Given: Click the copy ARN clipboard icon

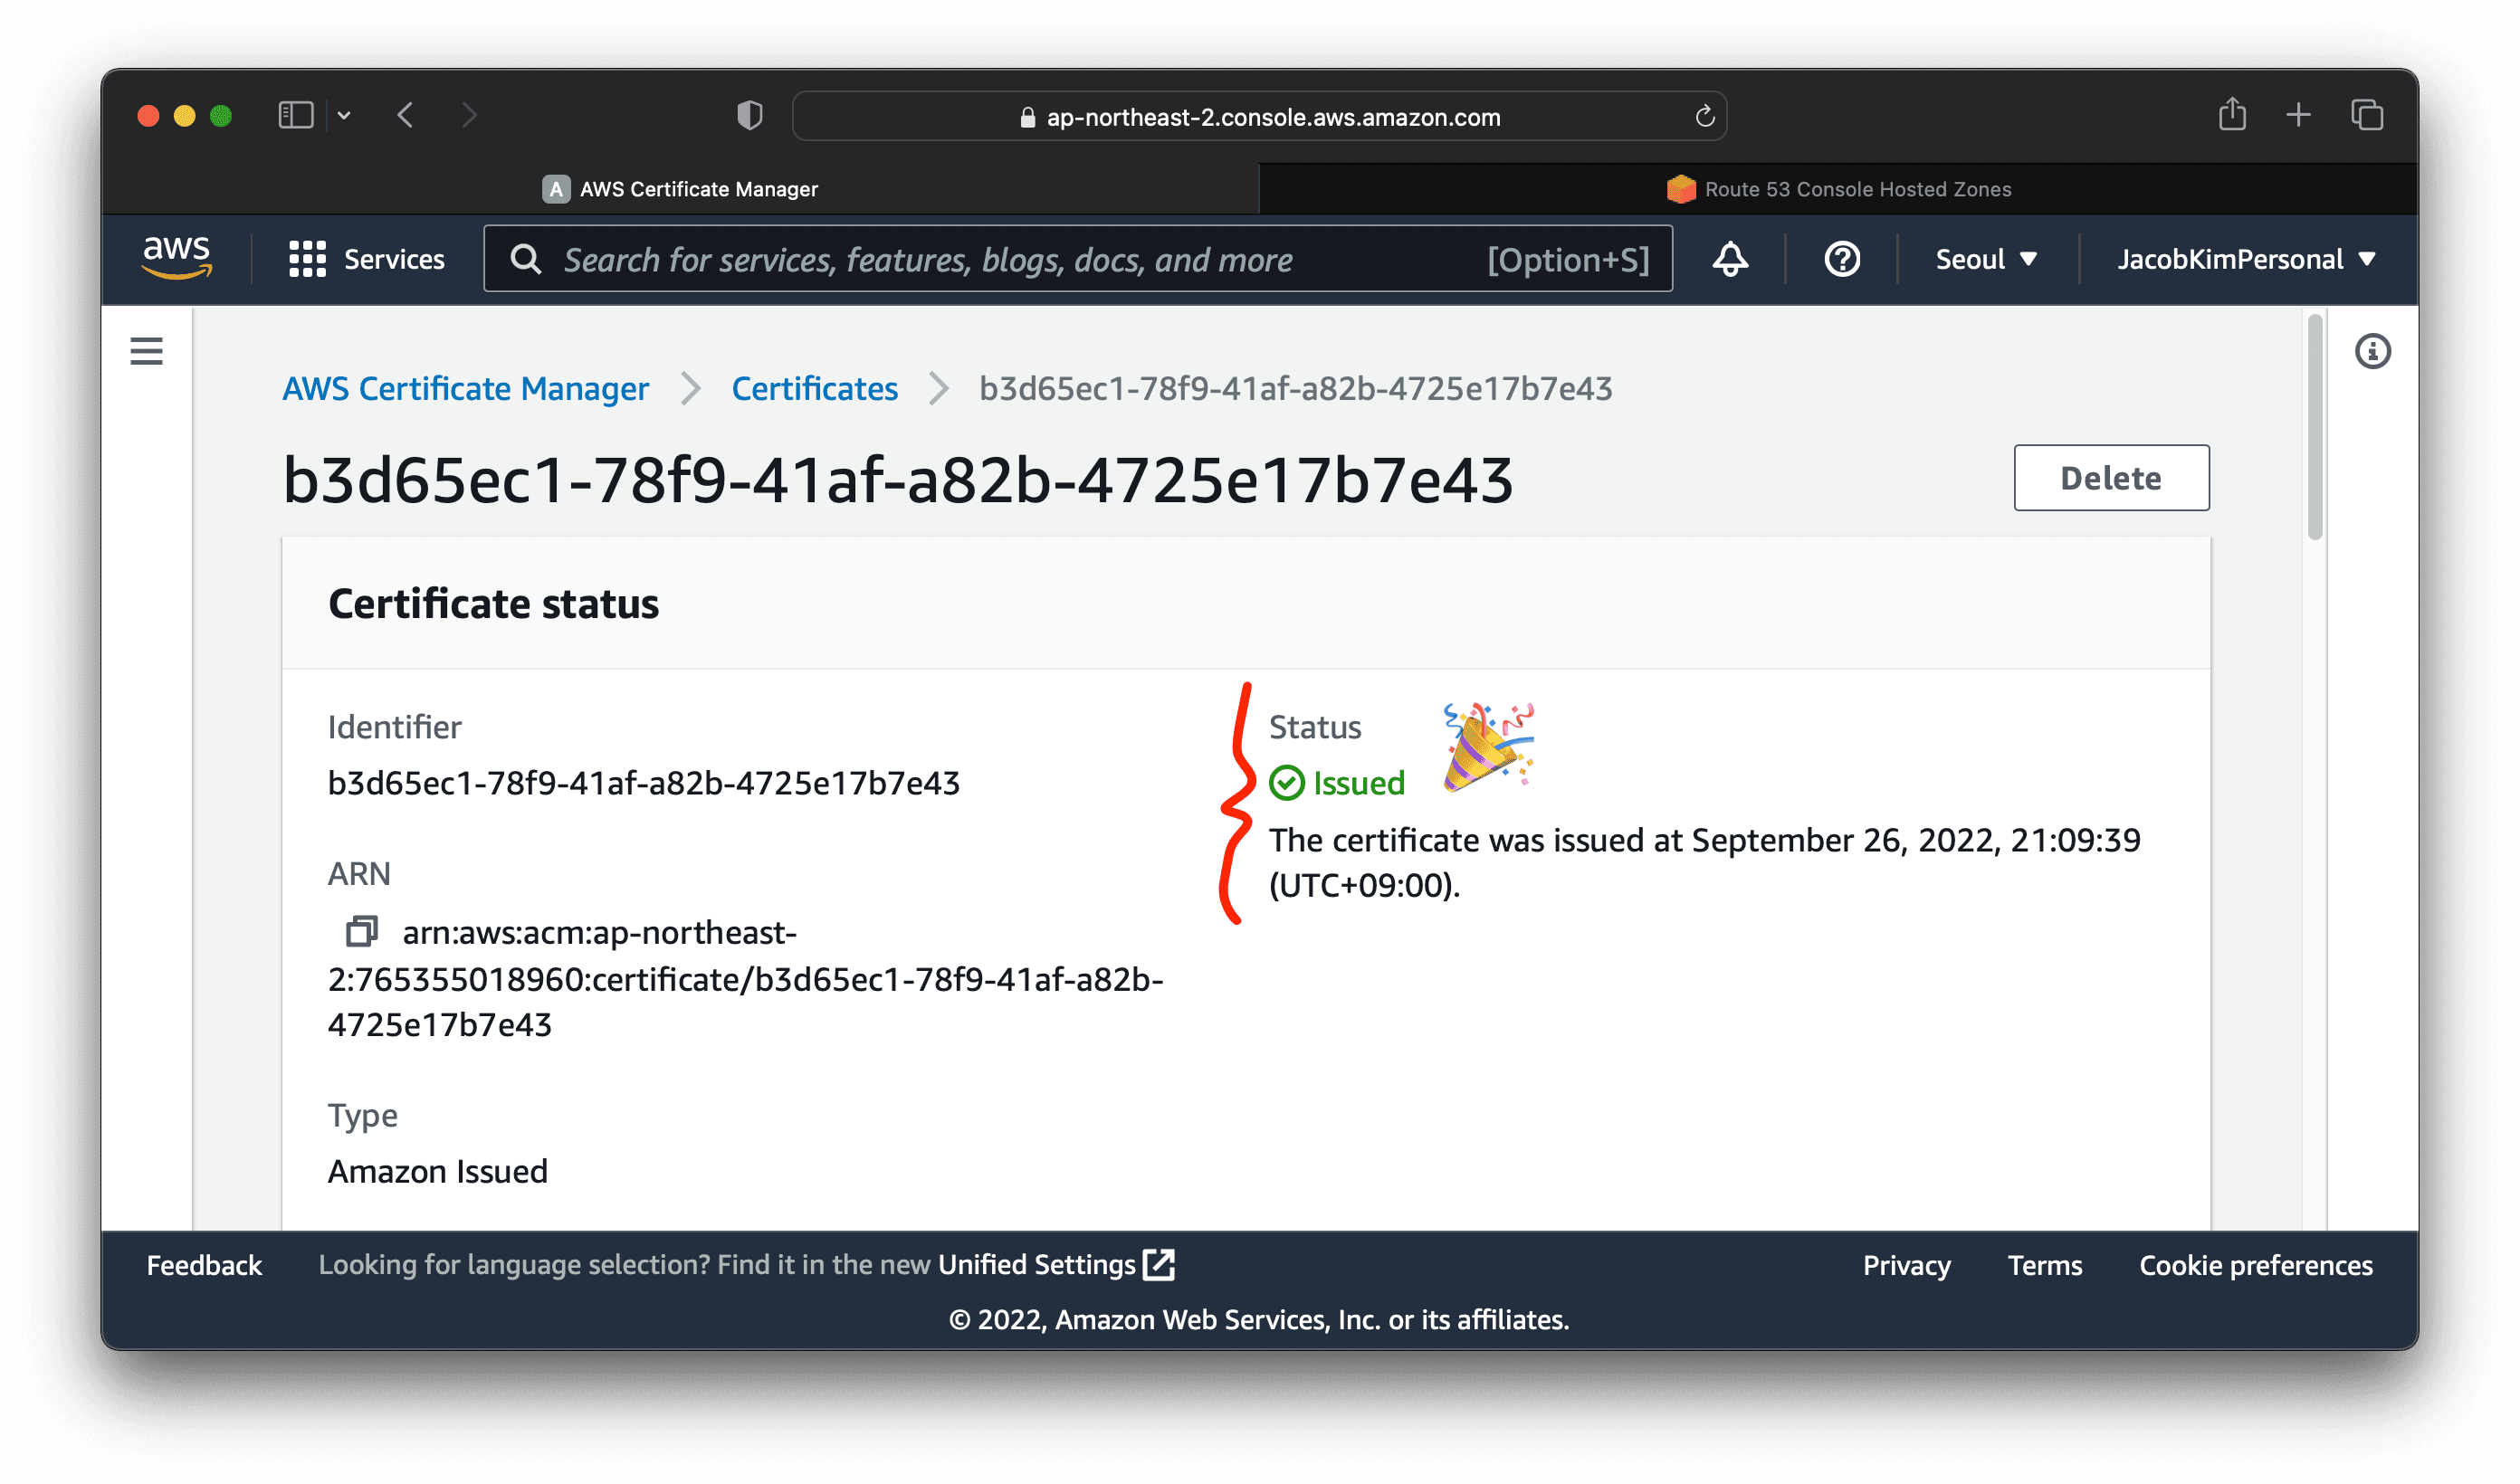Looking at the screenshot, I should click(364, 933).
